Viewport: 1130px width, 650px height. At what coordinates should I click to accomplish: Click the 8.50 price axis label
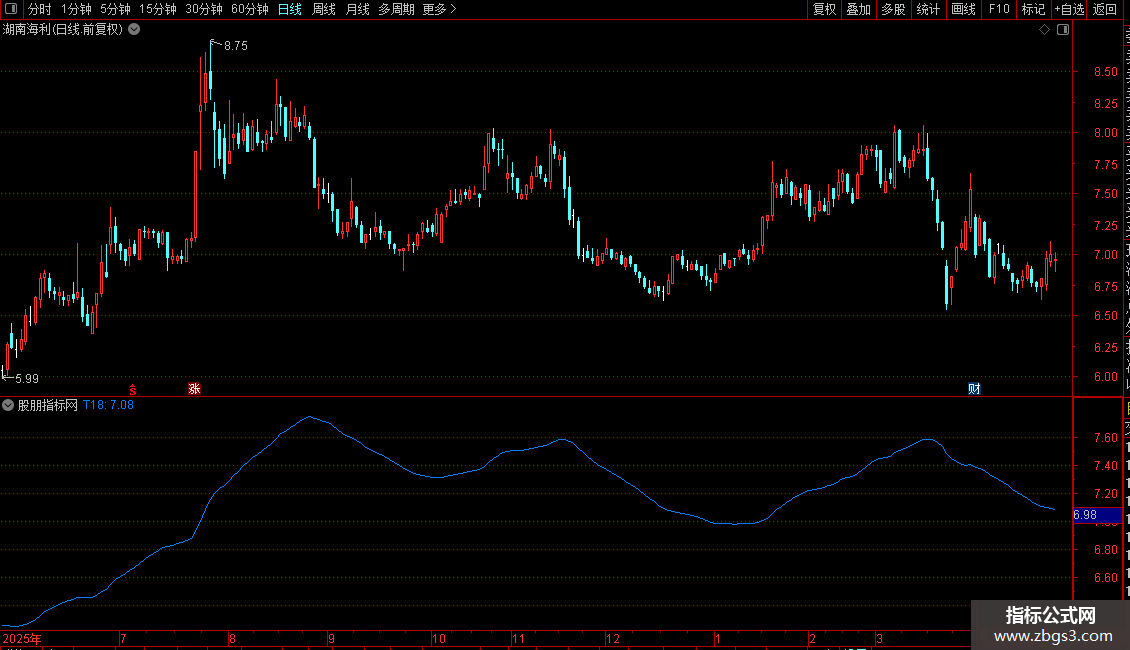pos(1105,71)
